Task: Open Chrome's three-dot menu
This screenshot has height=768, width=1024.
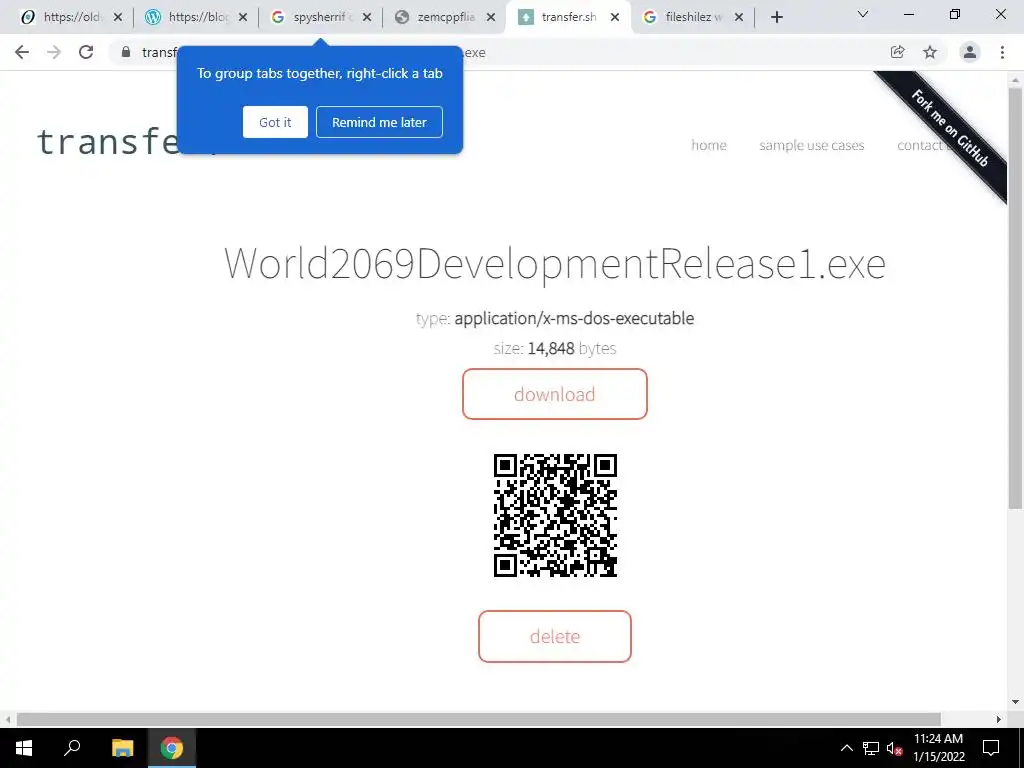Action: 1002,52
